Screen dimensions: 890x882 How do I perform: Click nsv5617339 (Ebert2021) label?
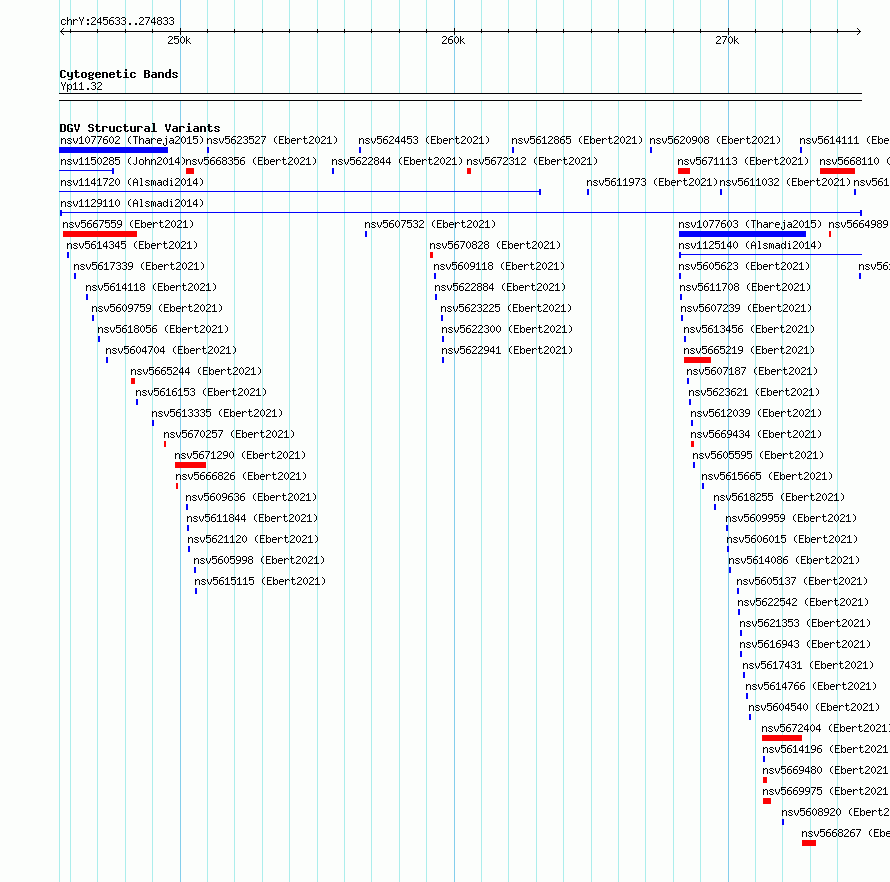[x=139, y=266]
